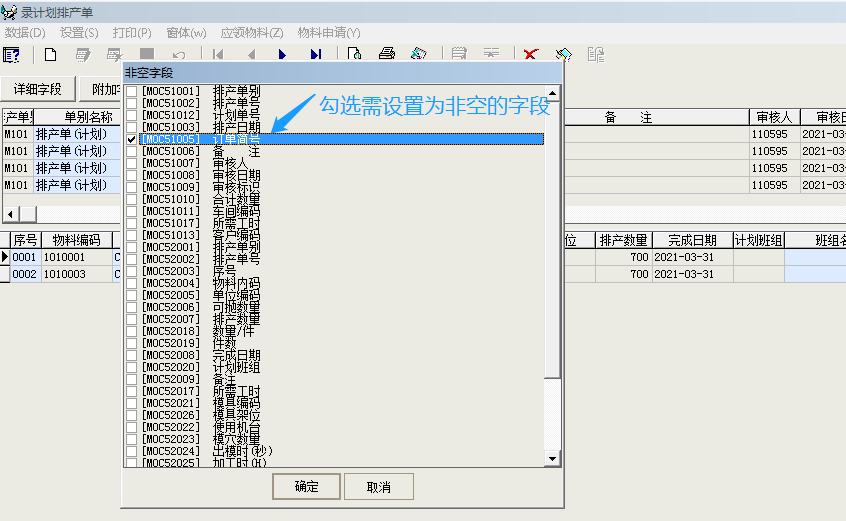Image resolution: width=846 pixels, height=521 pixels.
Task: Click the print preview toolbar icon
Action: pyautogui.click(x=354, y=54)
